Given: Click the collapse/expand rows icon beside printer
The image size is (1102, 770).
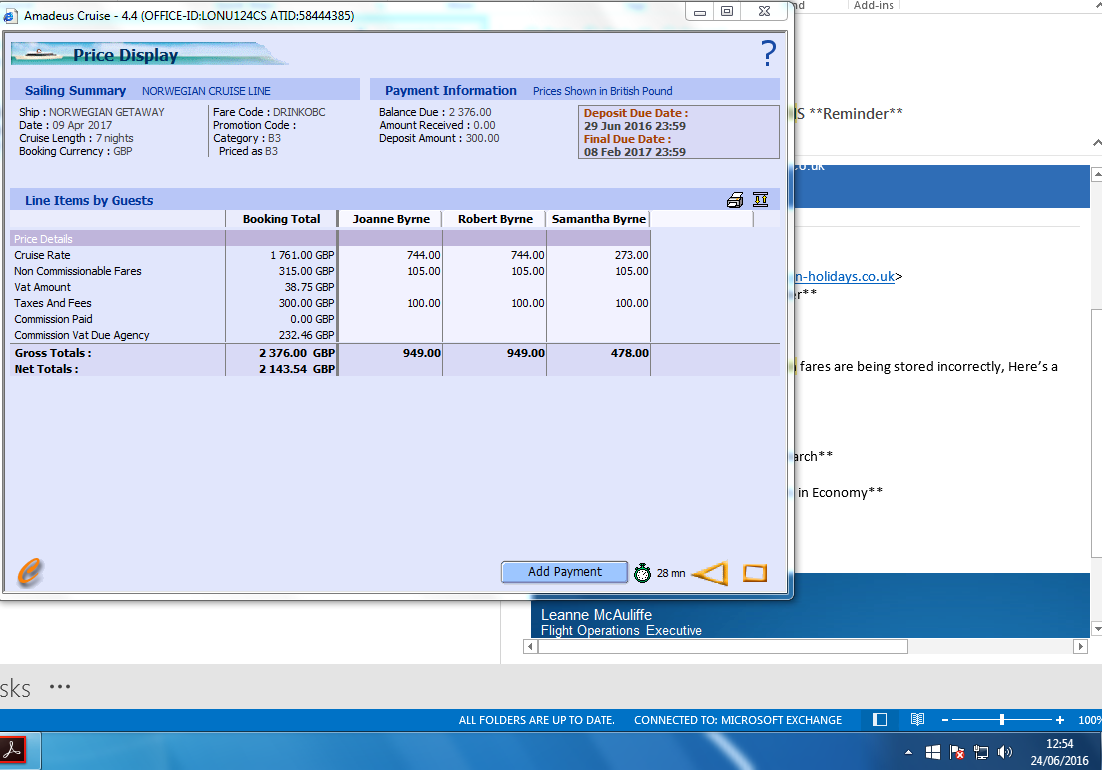Looking at the screenshot, I should (x=760, y=200).
